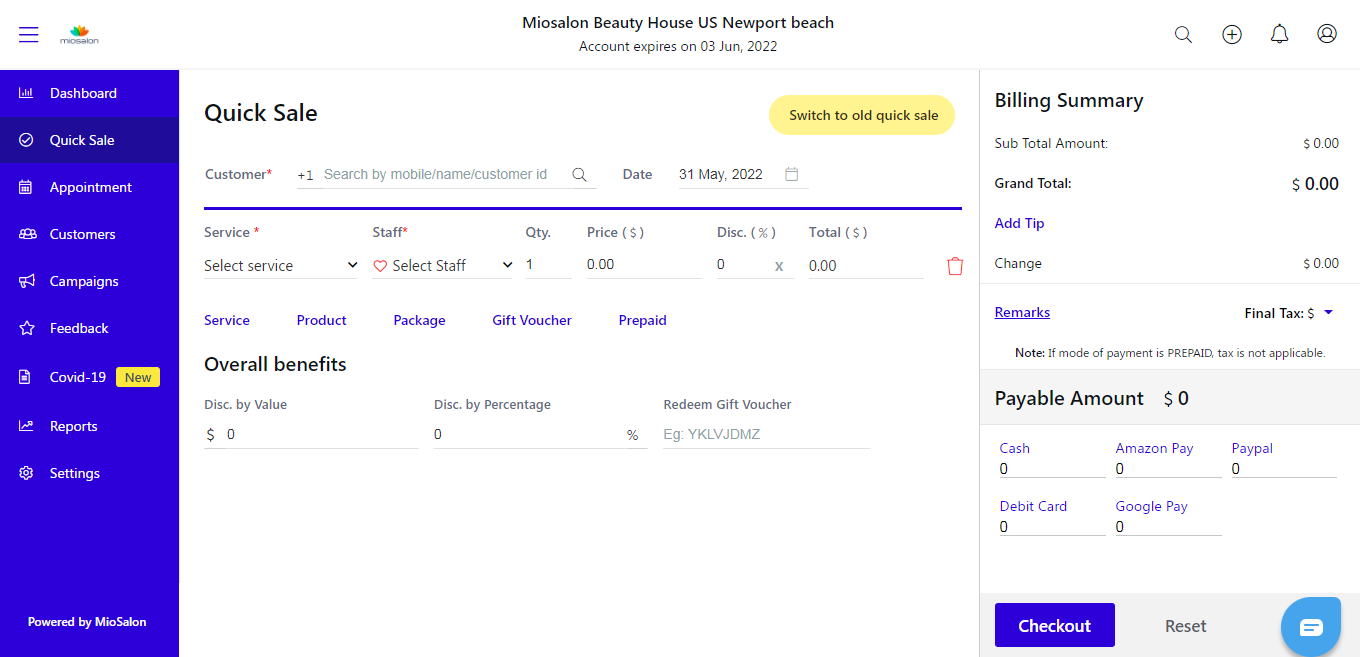Click the search magnifier in top bar
This screenshot has height=657, width=1360.
[x=1183, y=34]
